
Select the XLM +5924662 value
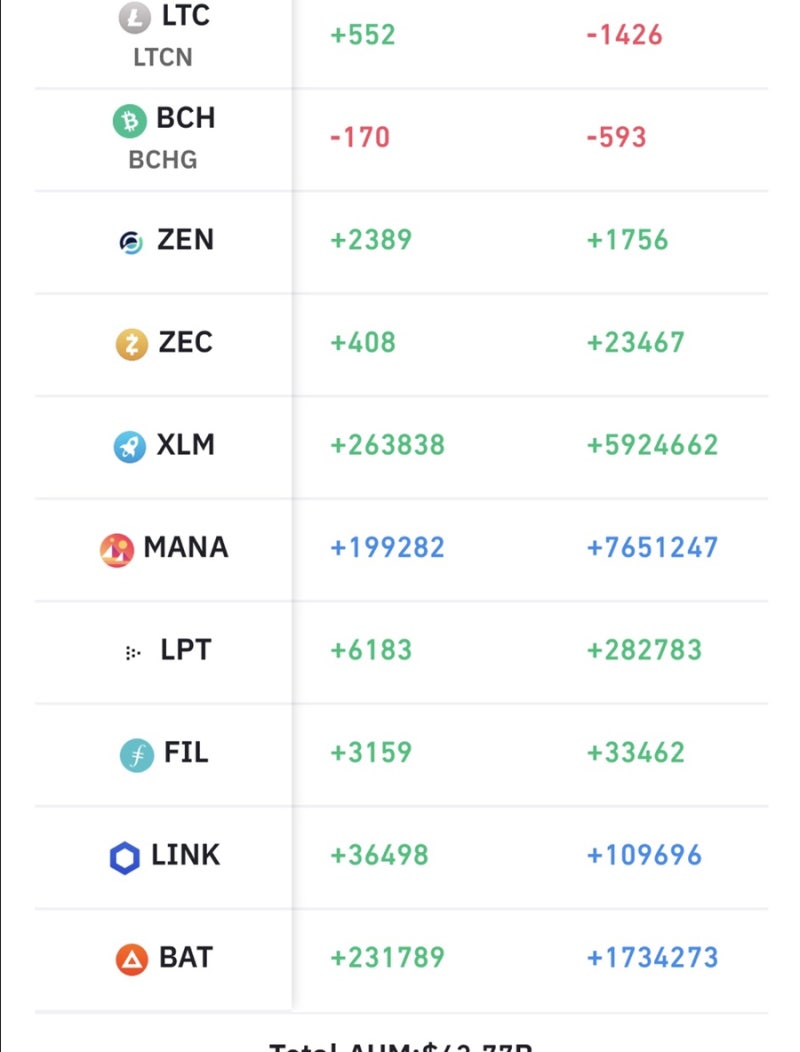652,445
